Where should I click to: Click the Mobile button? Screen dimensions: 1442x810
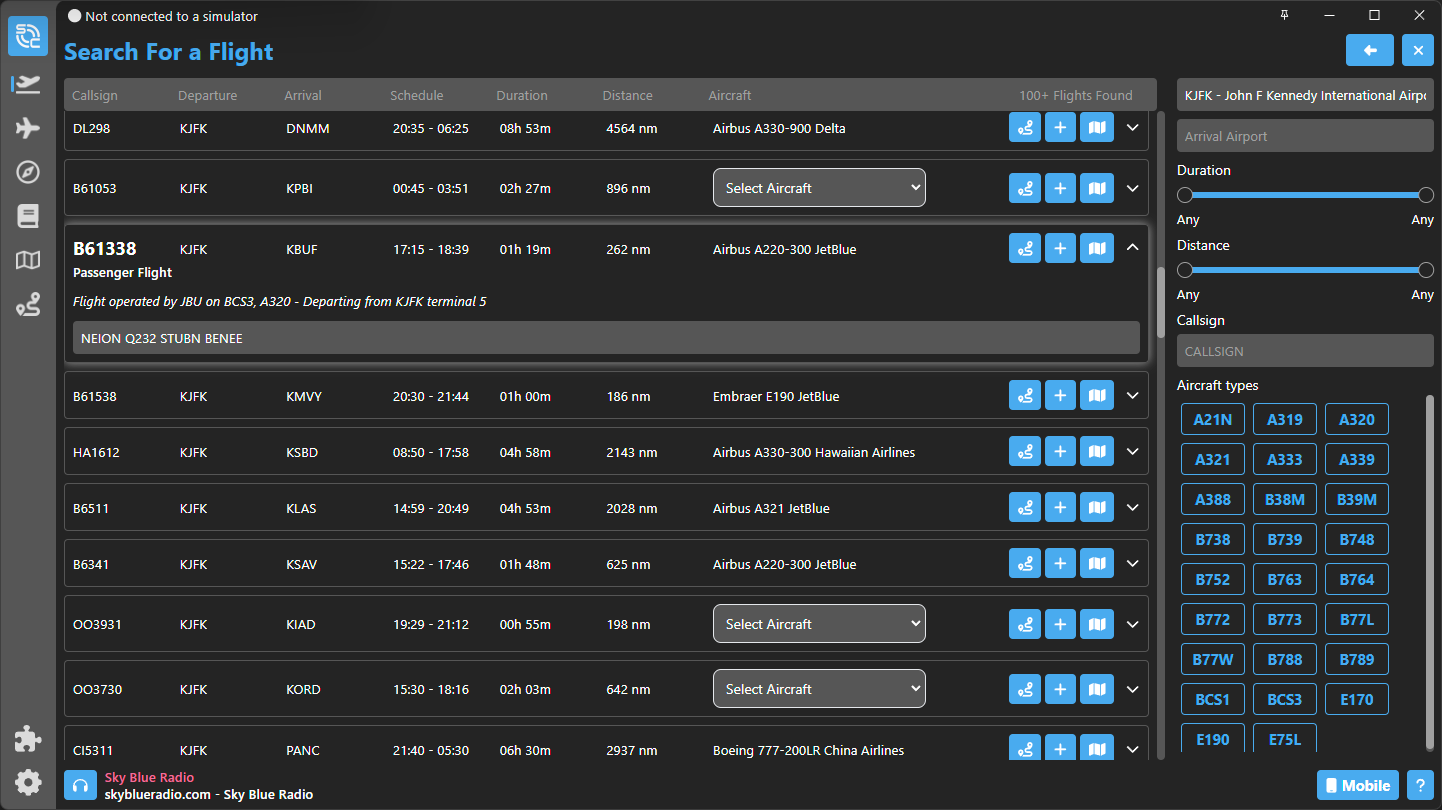[1356, 785]
